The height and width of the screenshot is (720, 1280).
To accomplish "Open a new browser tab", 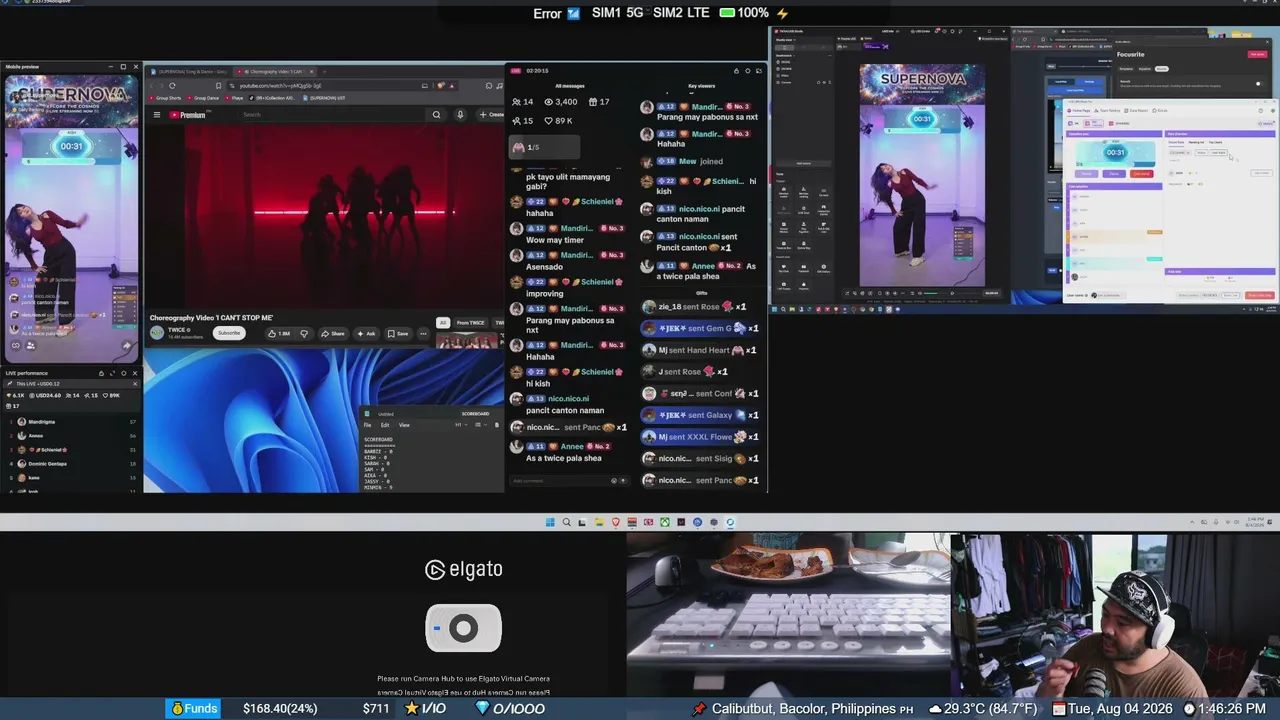I will [325, 72].
